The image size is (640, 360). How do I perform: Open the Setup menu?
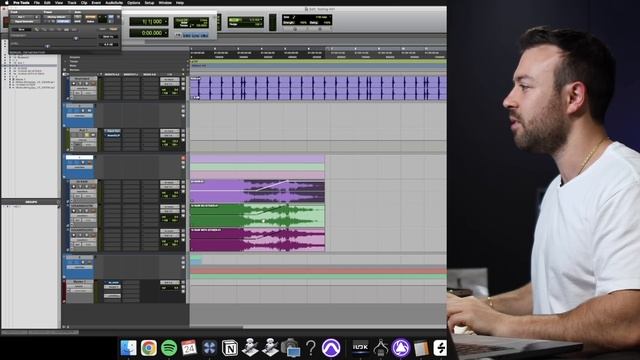click(x=149, y=2)
